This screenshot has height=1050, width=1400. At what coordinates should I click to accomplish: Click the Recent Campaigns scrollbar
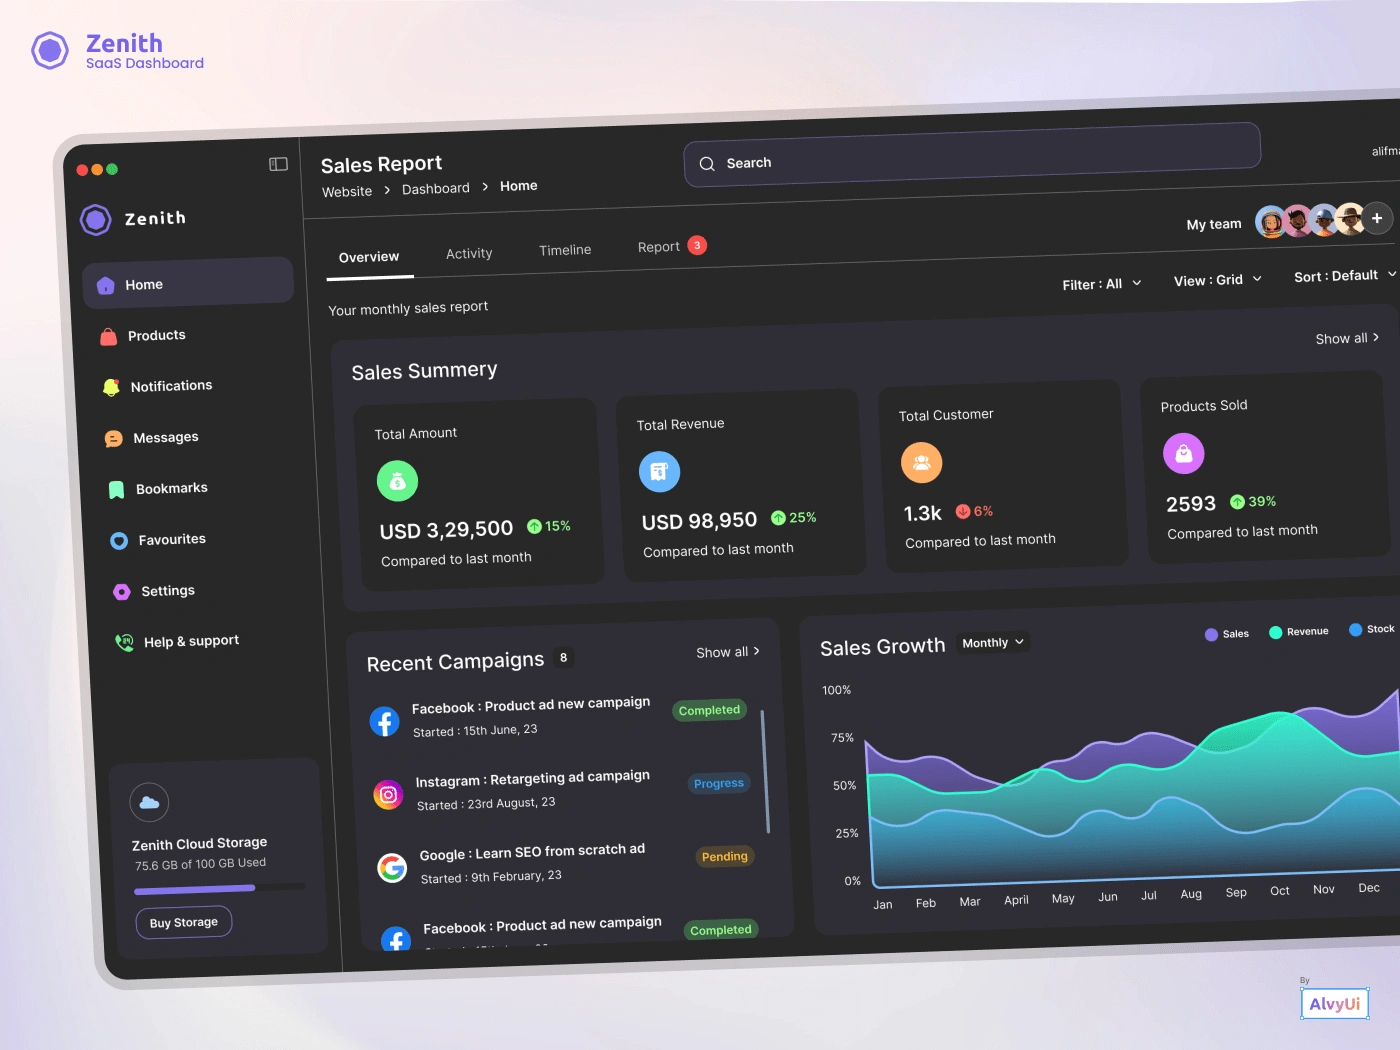pos(764,771)
